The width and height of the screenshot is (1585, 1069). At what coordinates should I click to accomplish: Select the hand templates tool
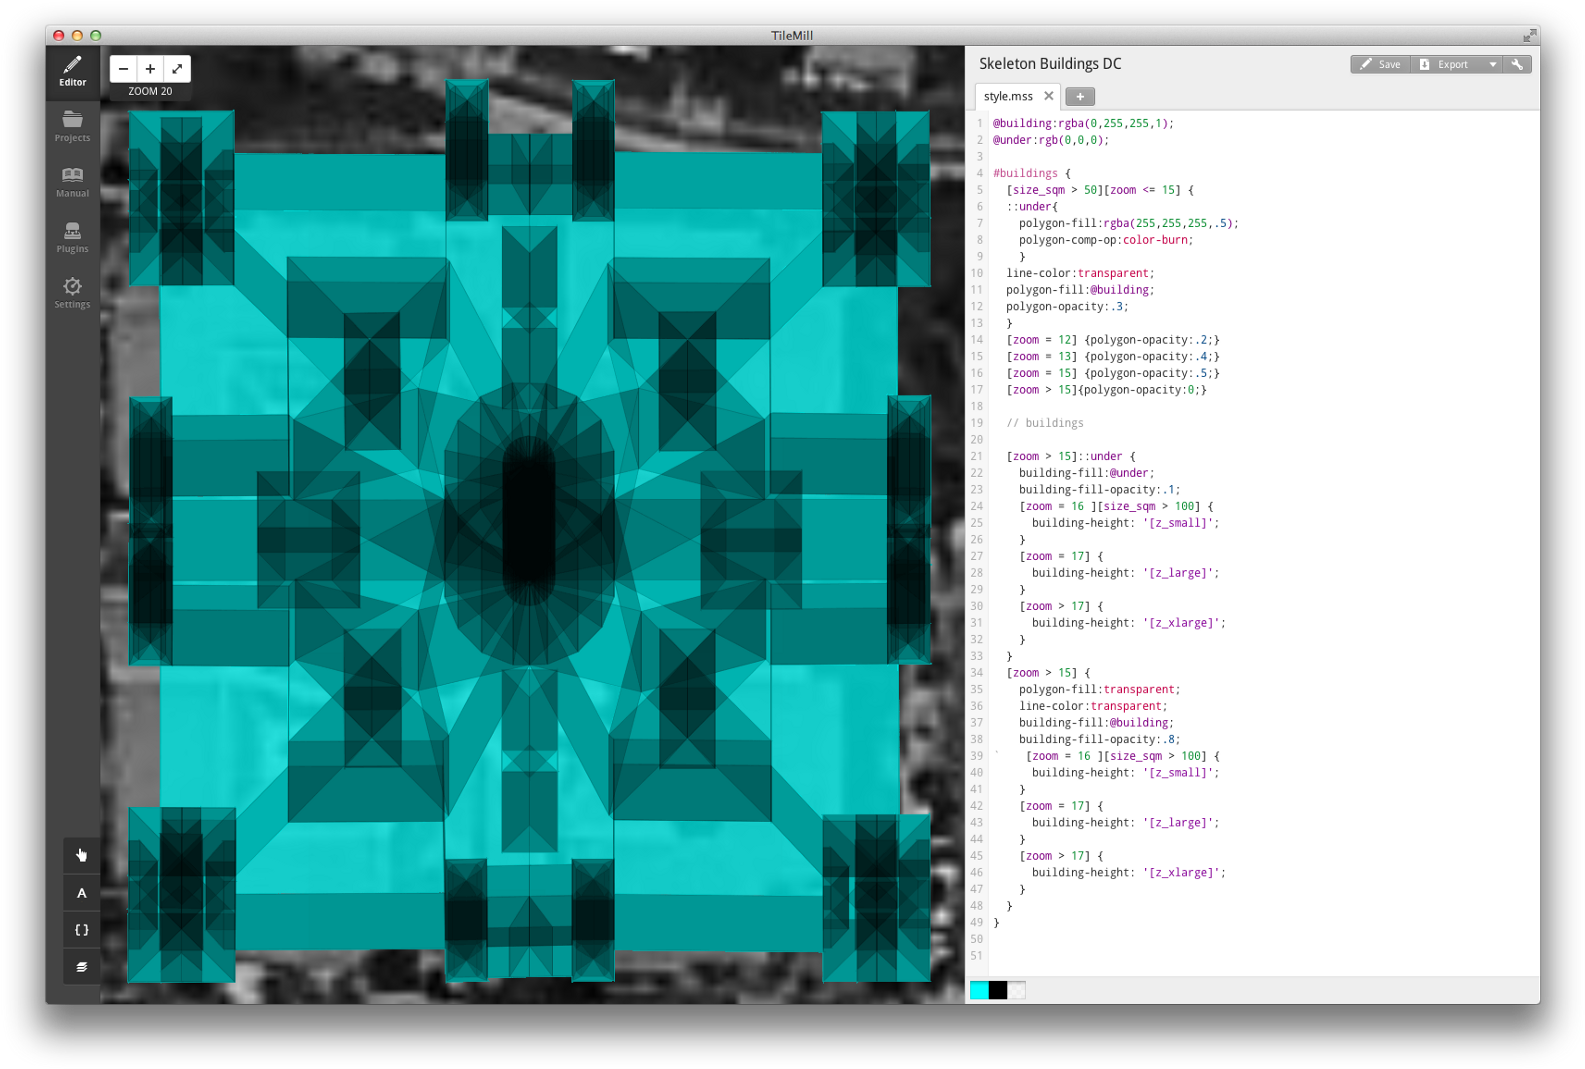[x=82, y=855]
